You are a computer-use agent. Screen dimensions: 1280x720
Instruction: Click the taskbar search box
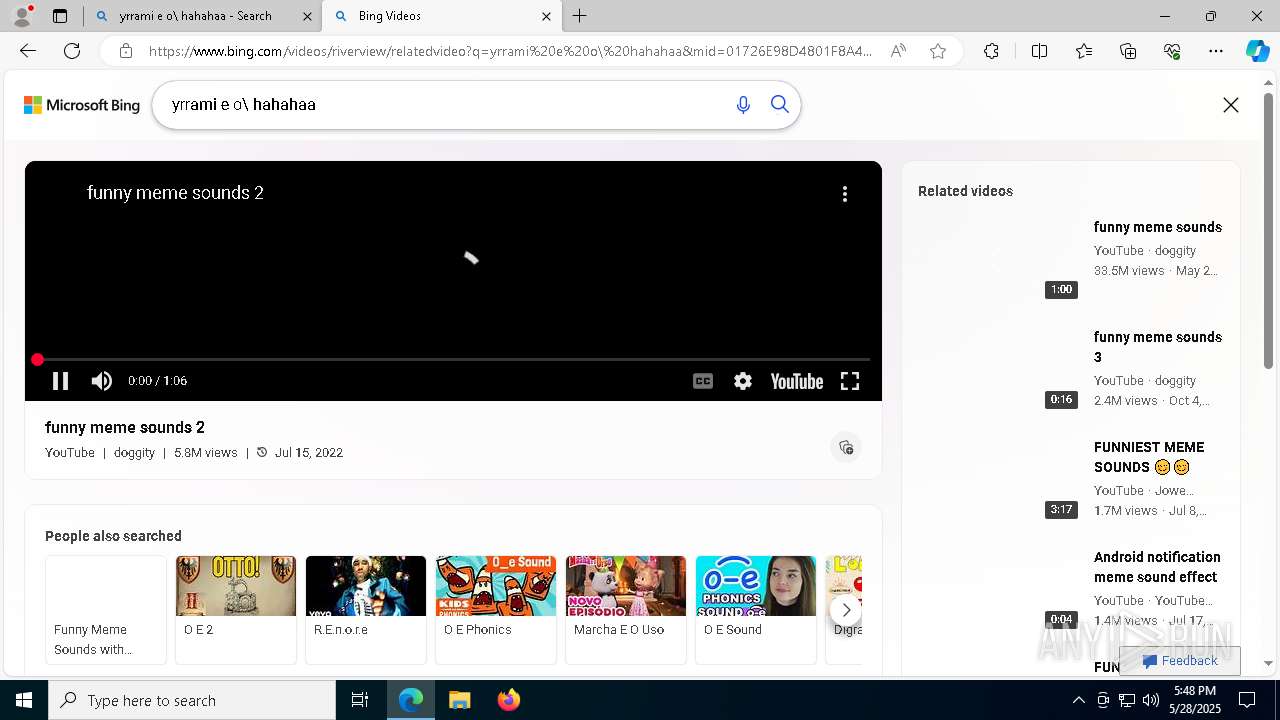tap(192, 700)
